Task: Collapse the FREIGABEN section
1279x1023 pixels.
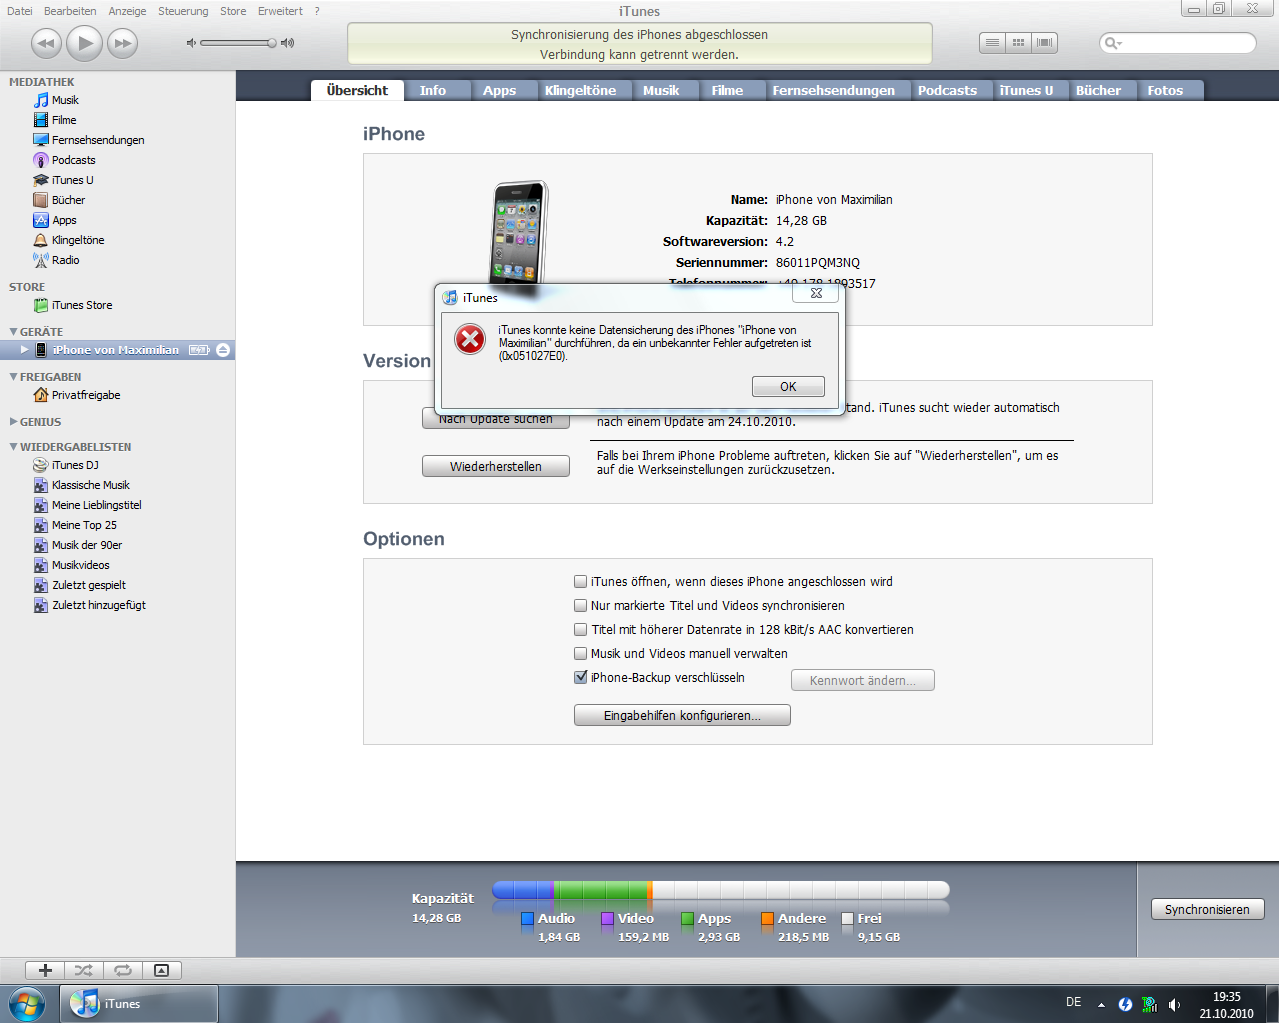Action: pyautogui.click(x=13, y=377)
